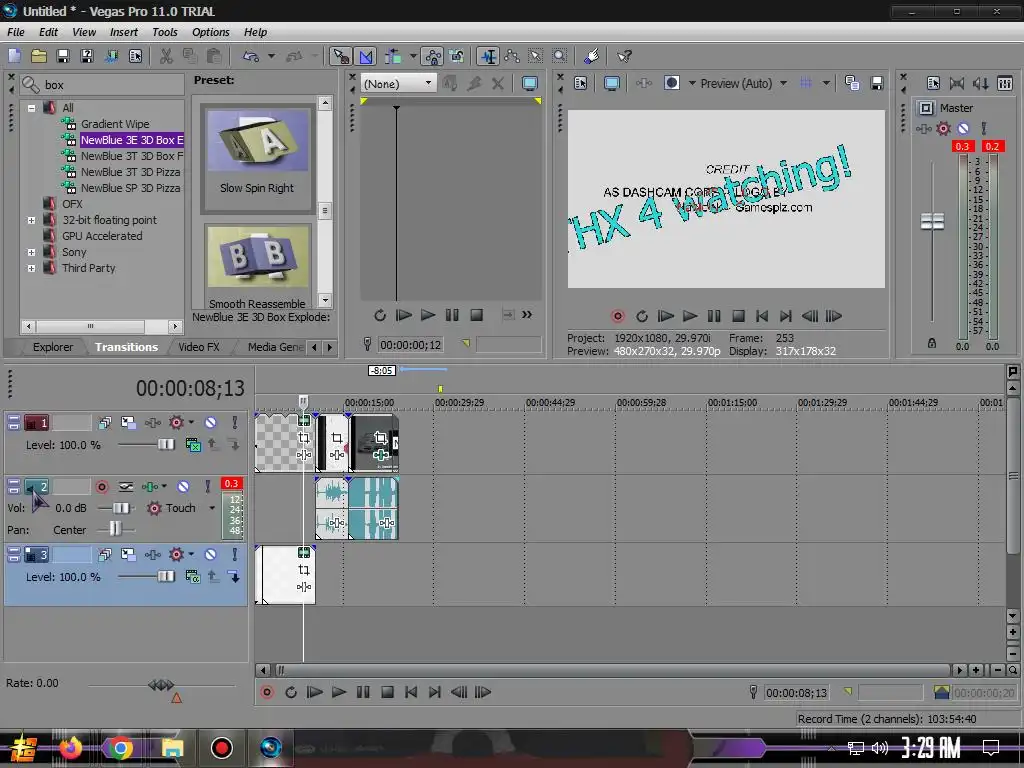Open a project with folder icon
Screen dimensions: 1024x768
coord(39,56)
